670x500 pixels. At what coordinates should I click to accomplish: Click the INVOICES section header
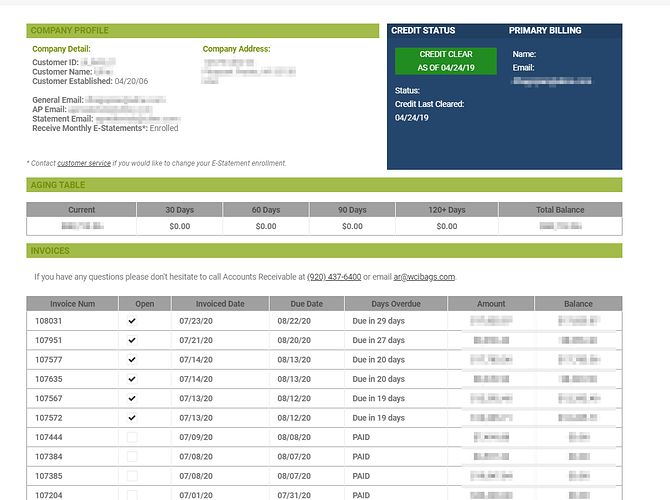tap(324, 251)
